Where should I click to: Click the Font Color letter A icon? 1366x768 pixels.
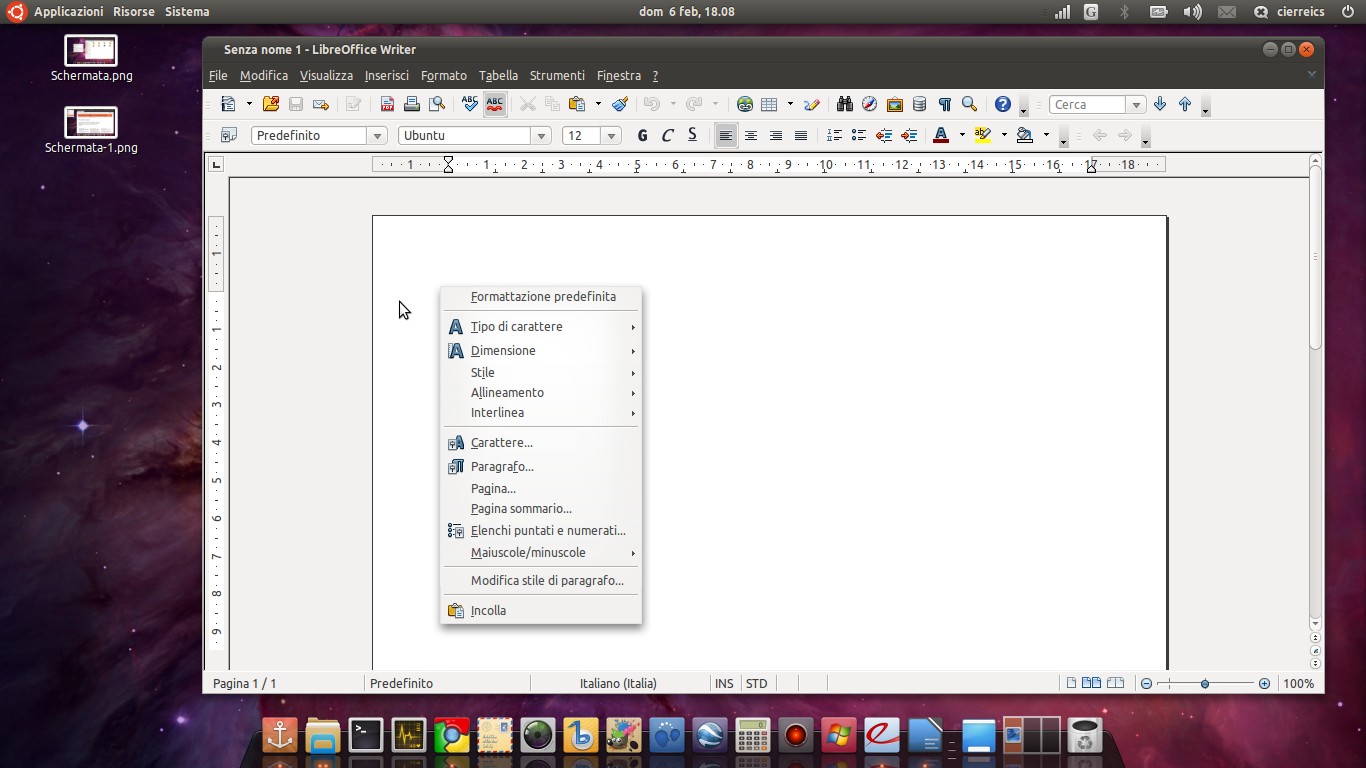pyautogui.click(x=941, y=135)
